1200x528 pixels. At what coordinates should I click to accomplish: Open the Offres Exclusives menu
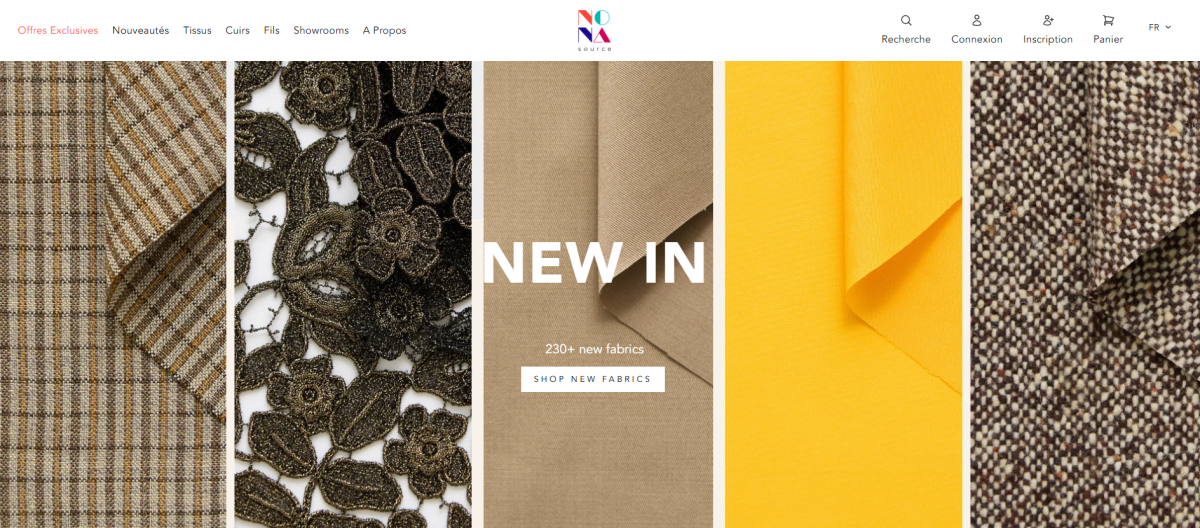(x=58, y=30)
